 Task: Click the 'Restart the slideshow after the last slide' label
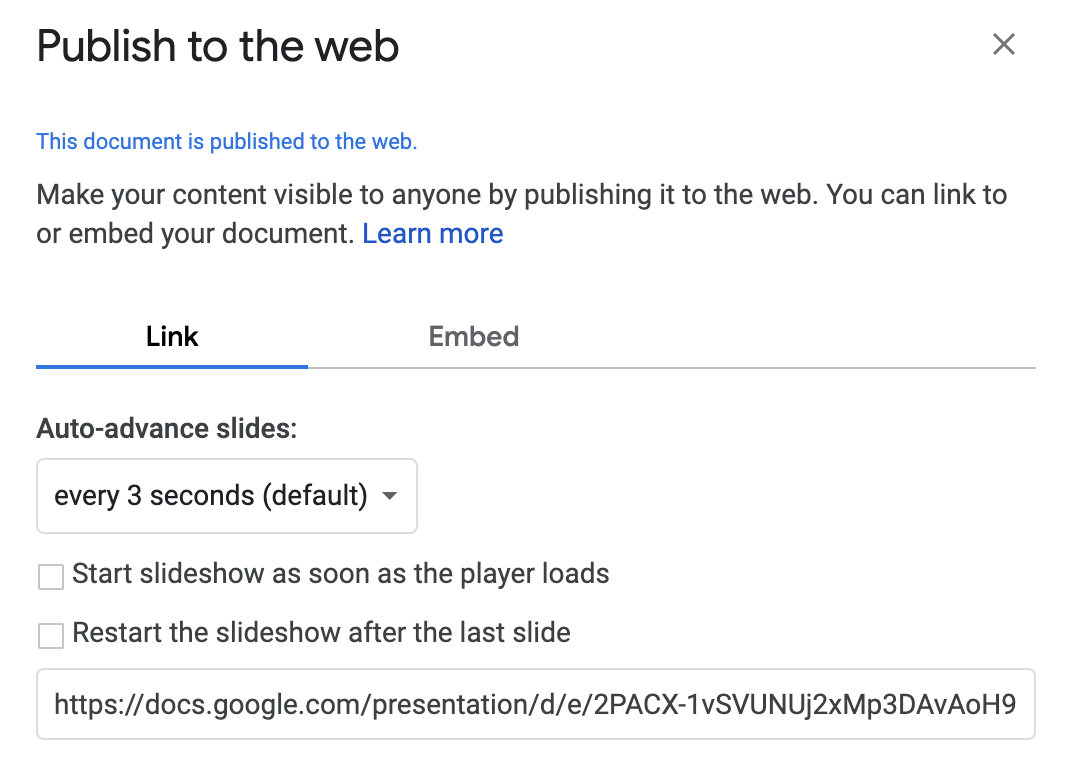(x=321, y=633)
